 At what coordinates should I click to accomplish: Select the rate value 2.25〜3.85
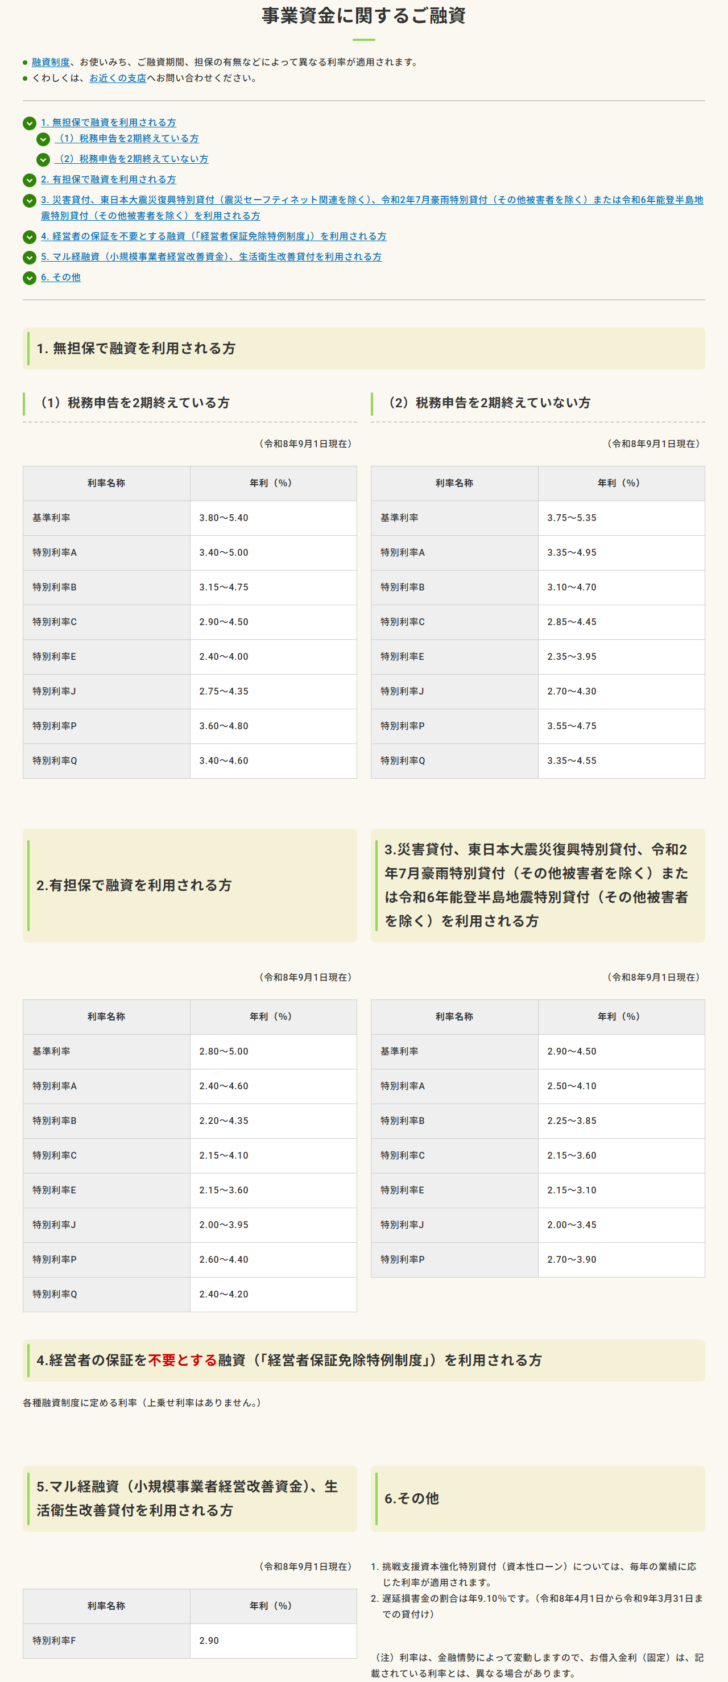[572, 1121]
